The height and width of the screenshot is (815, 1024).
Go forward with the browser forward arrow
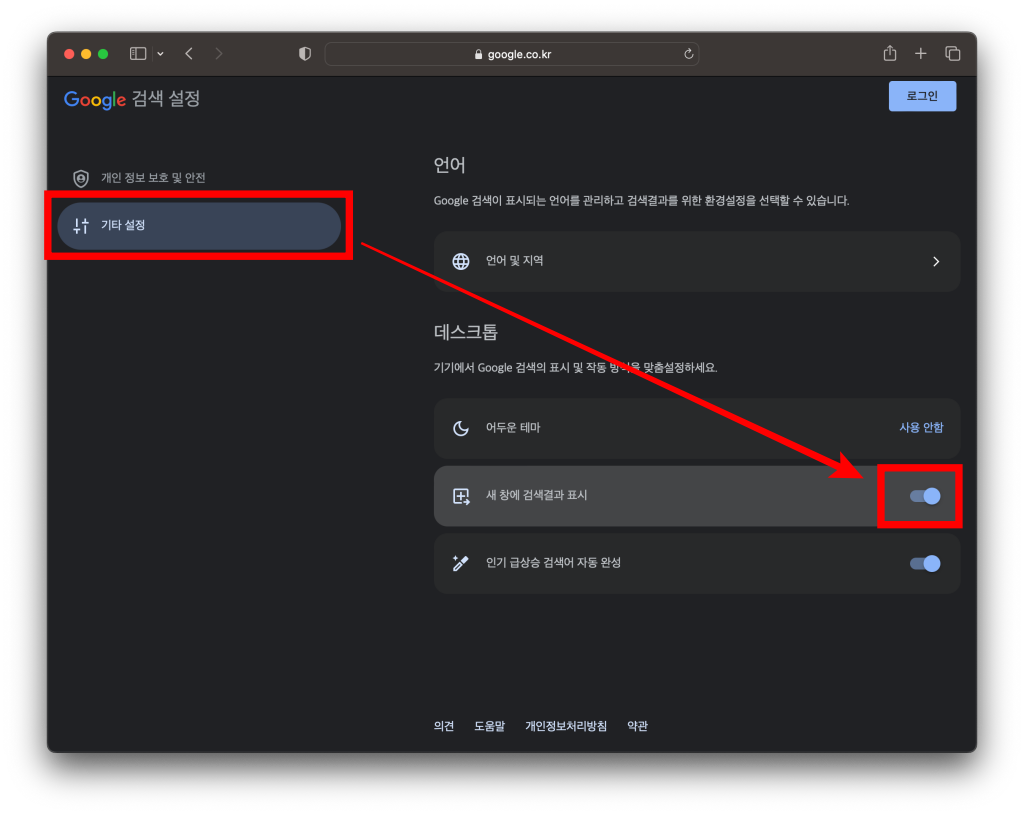219,54
